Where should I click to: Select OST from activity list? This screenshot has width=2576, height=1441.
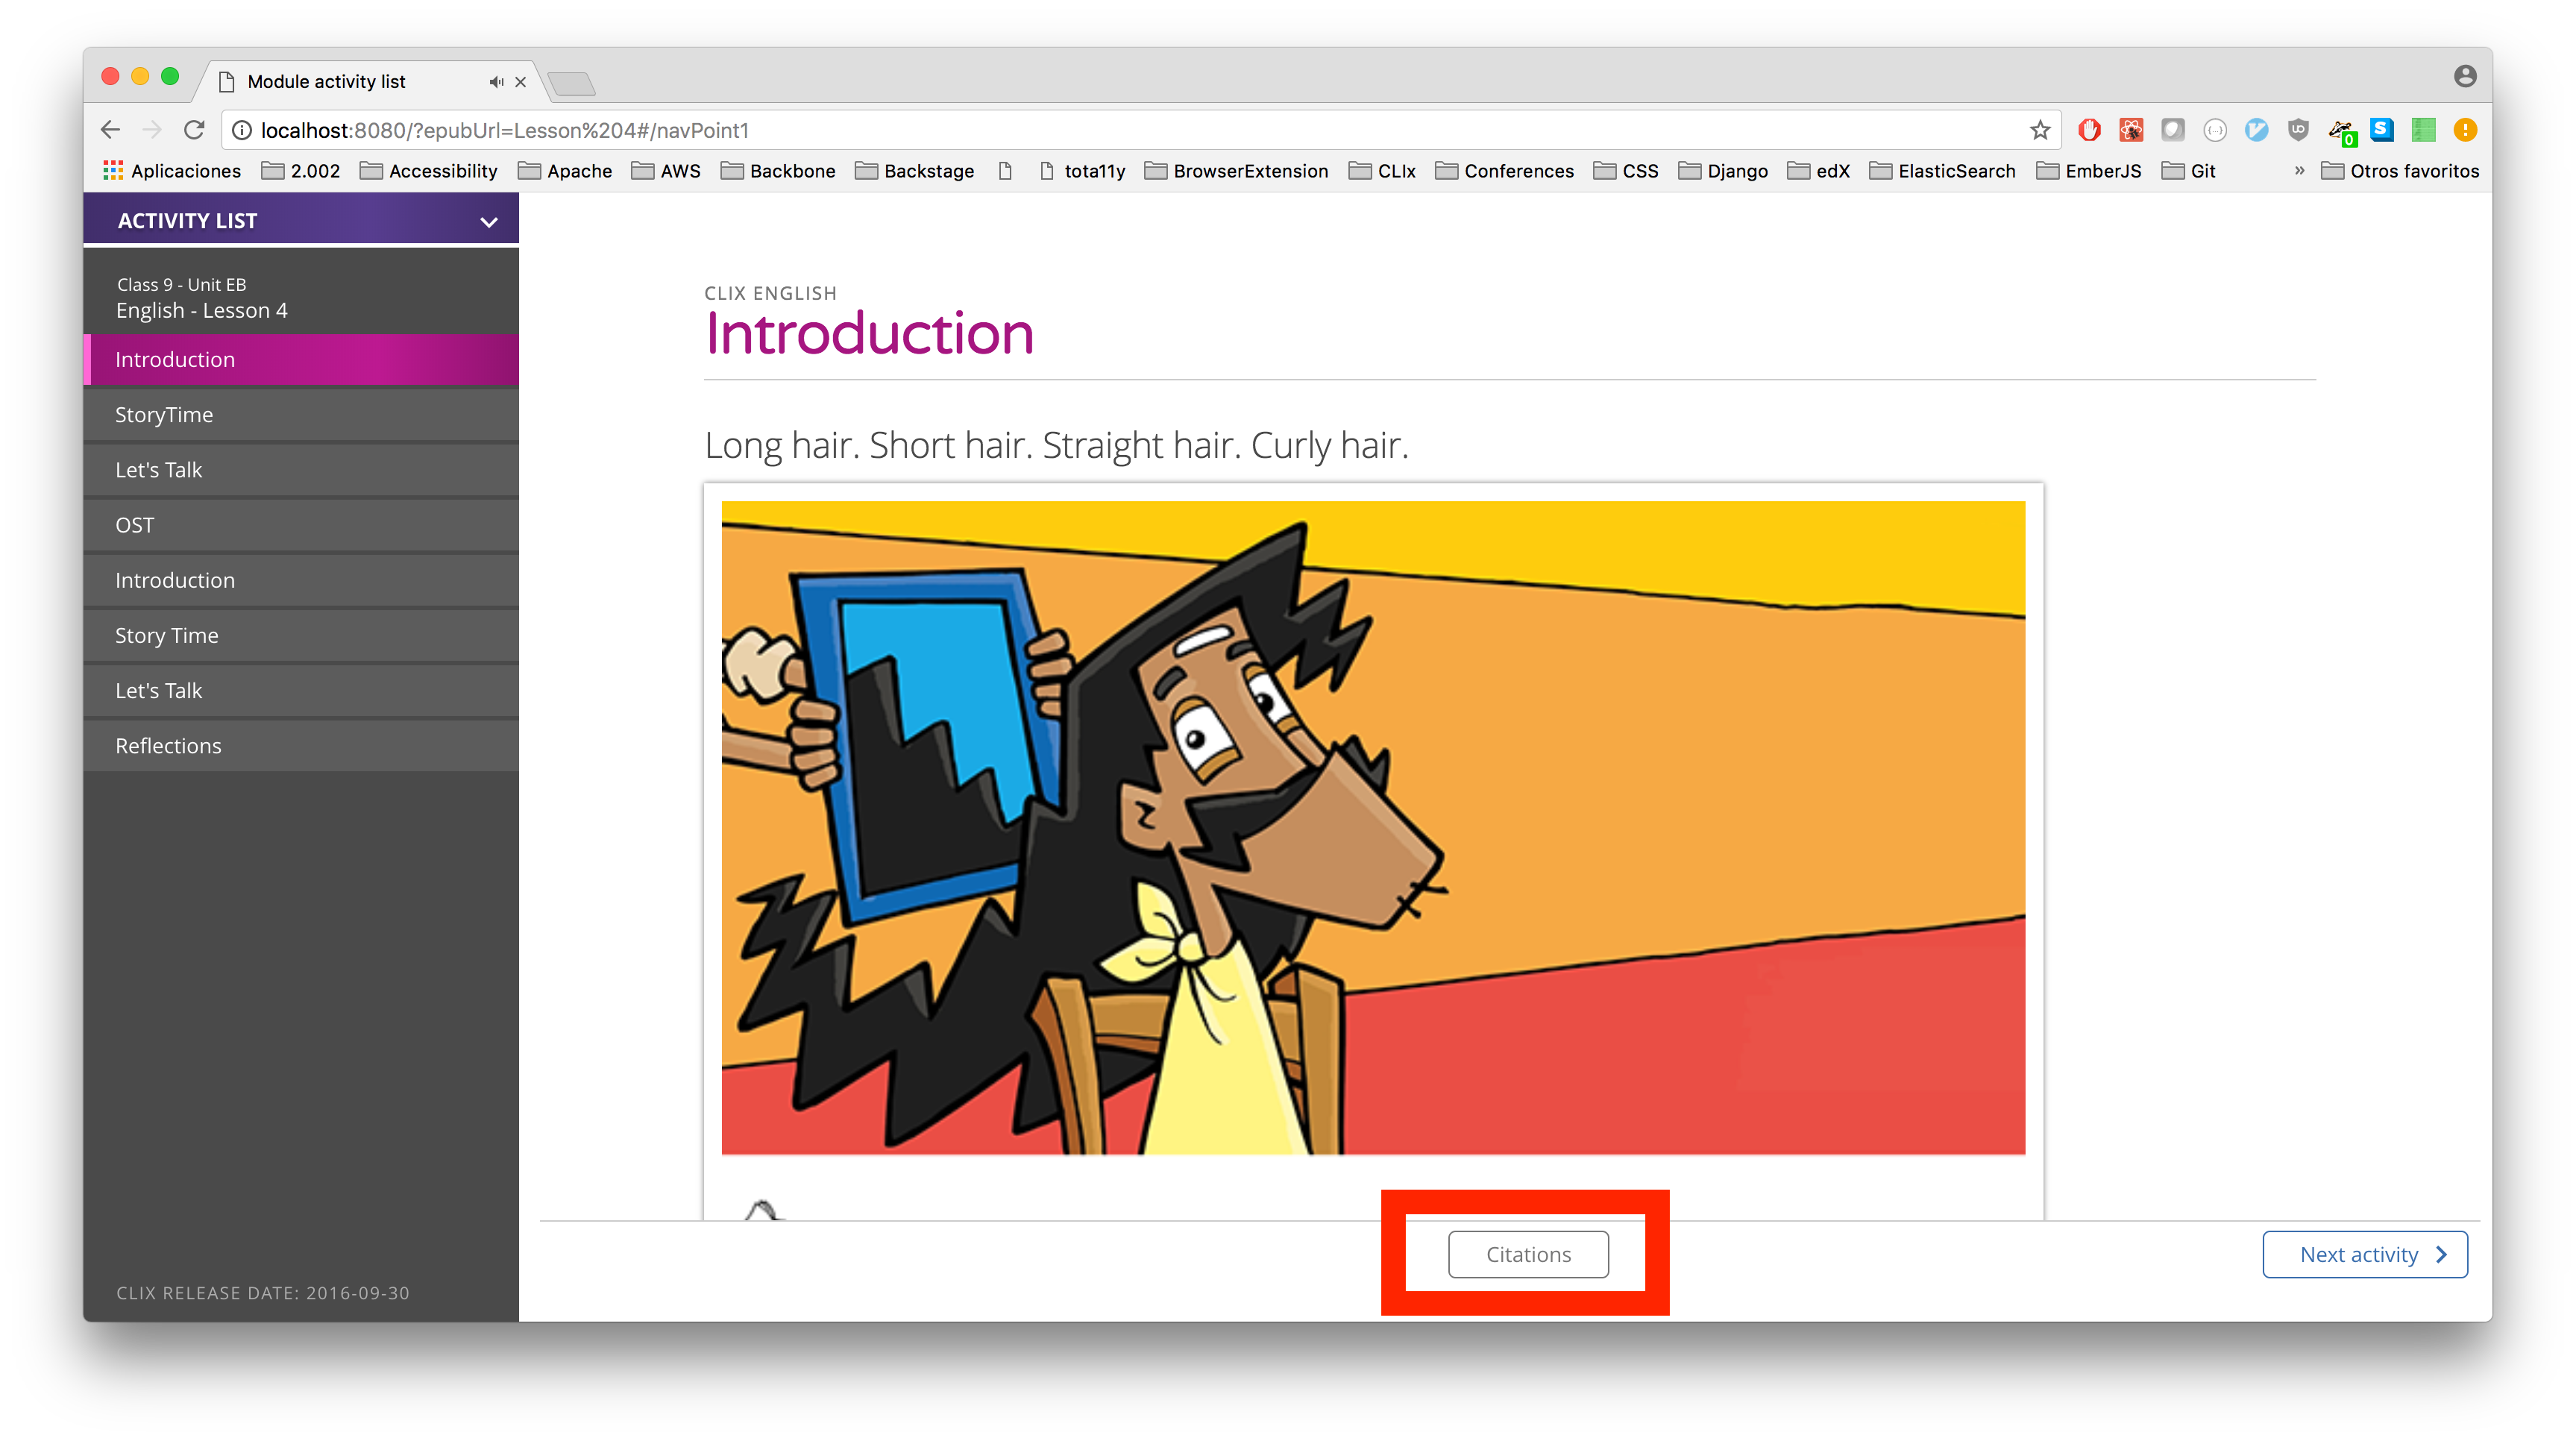(301, 524)
